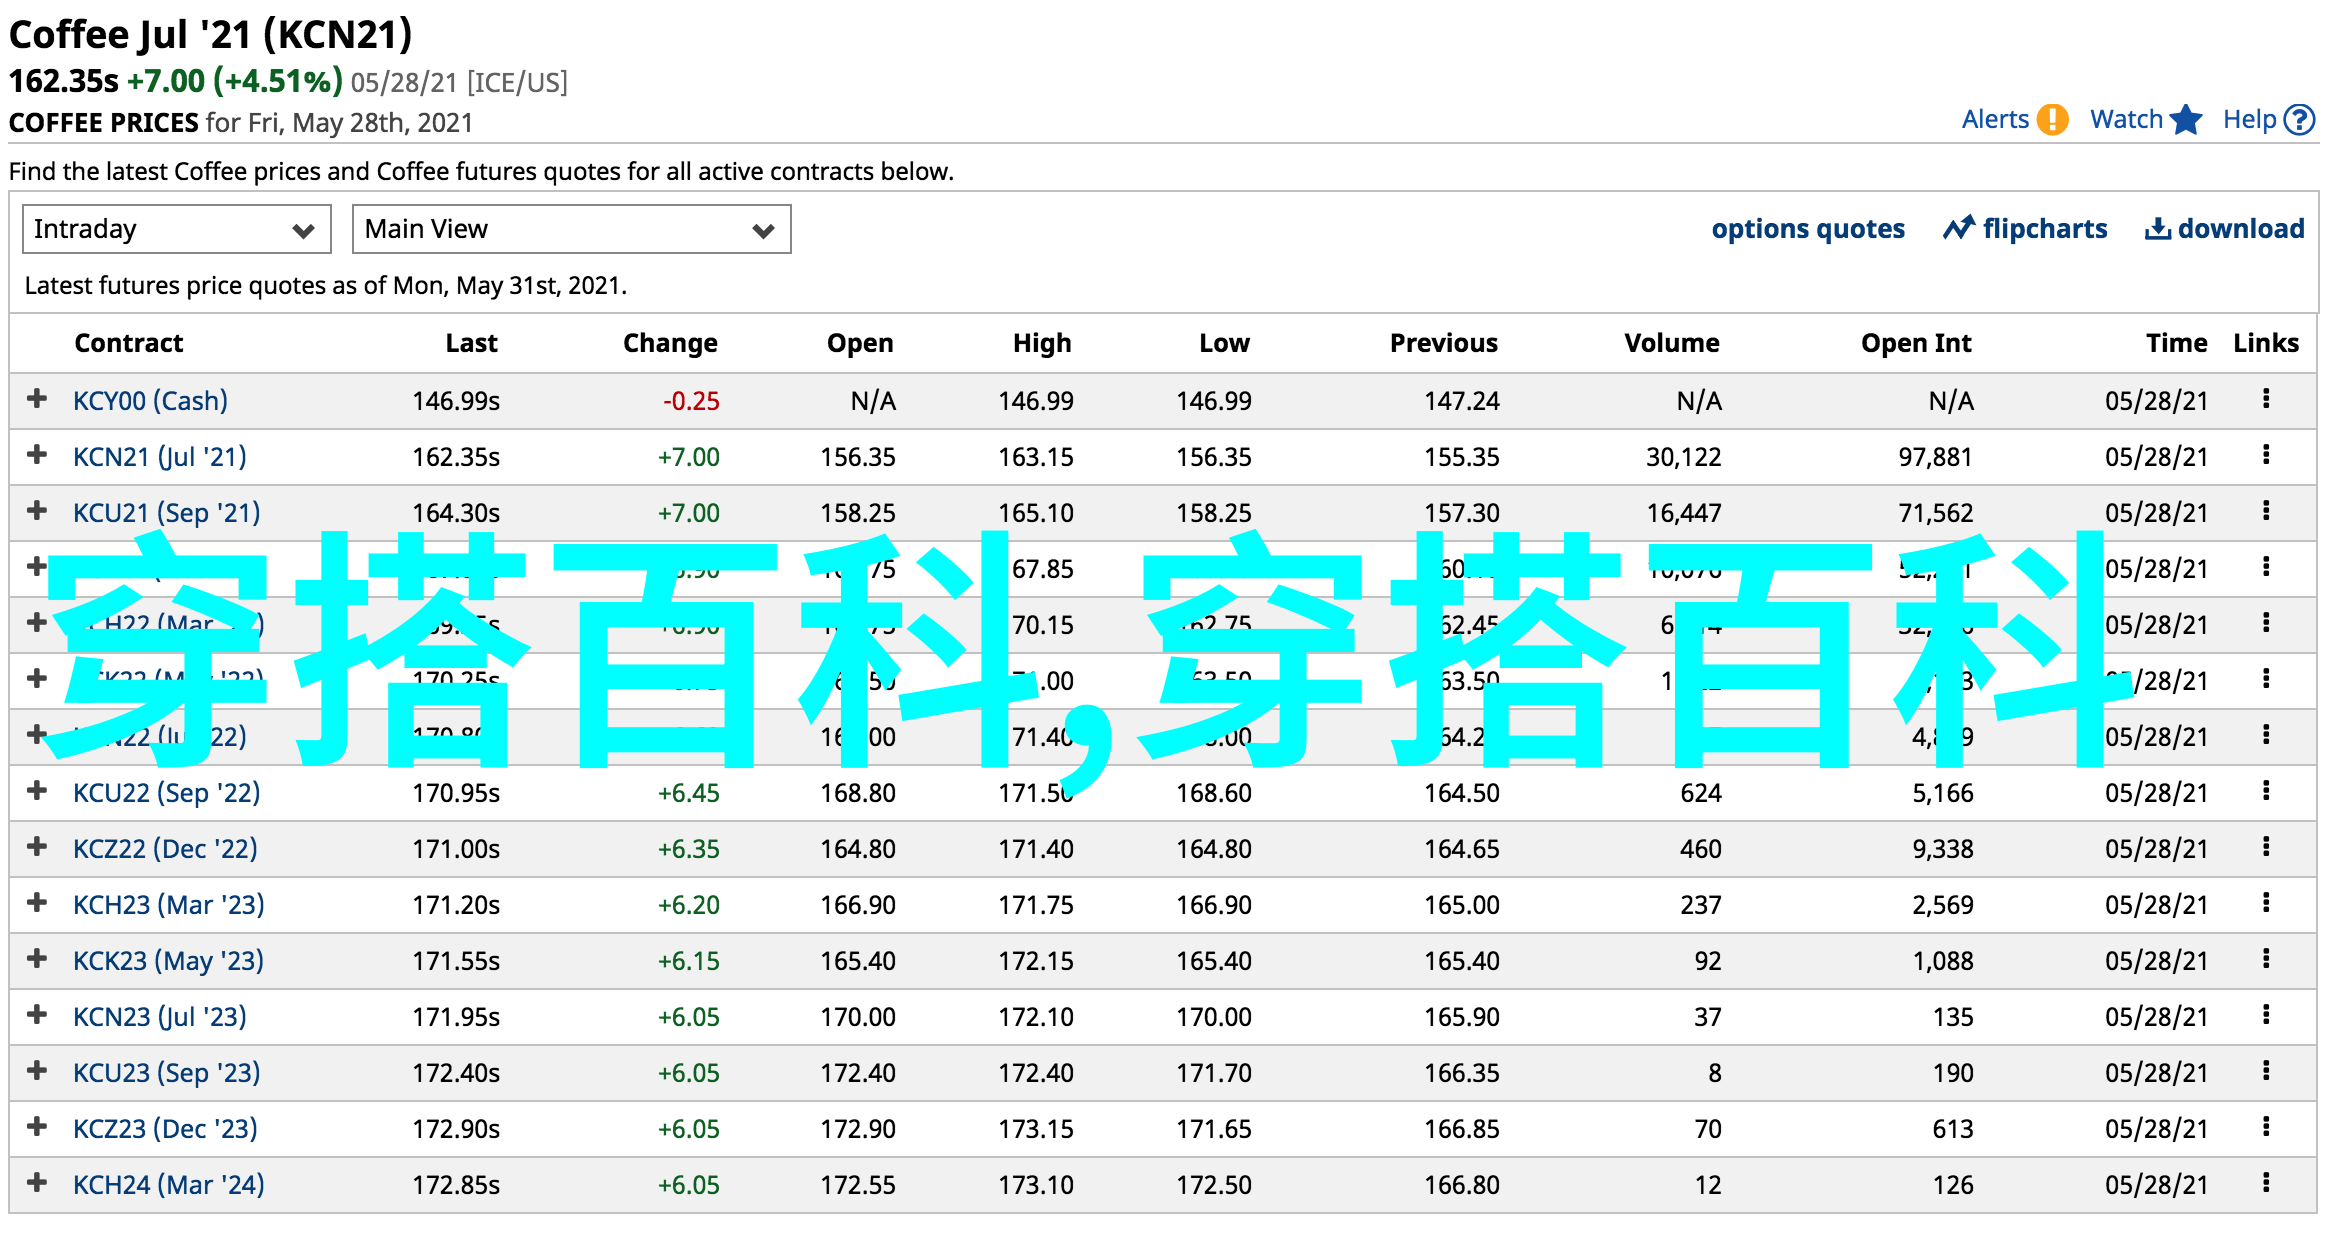Open the Intraday dropdown
This screenshot has height=1238, width=2346.
coord(176,229)
